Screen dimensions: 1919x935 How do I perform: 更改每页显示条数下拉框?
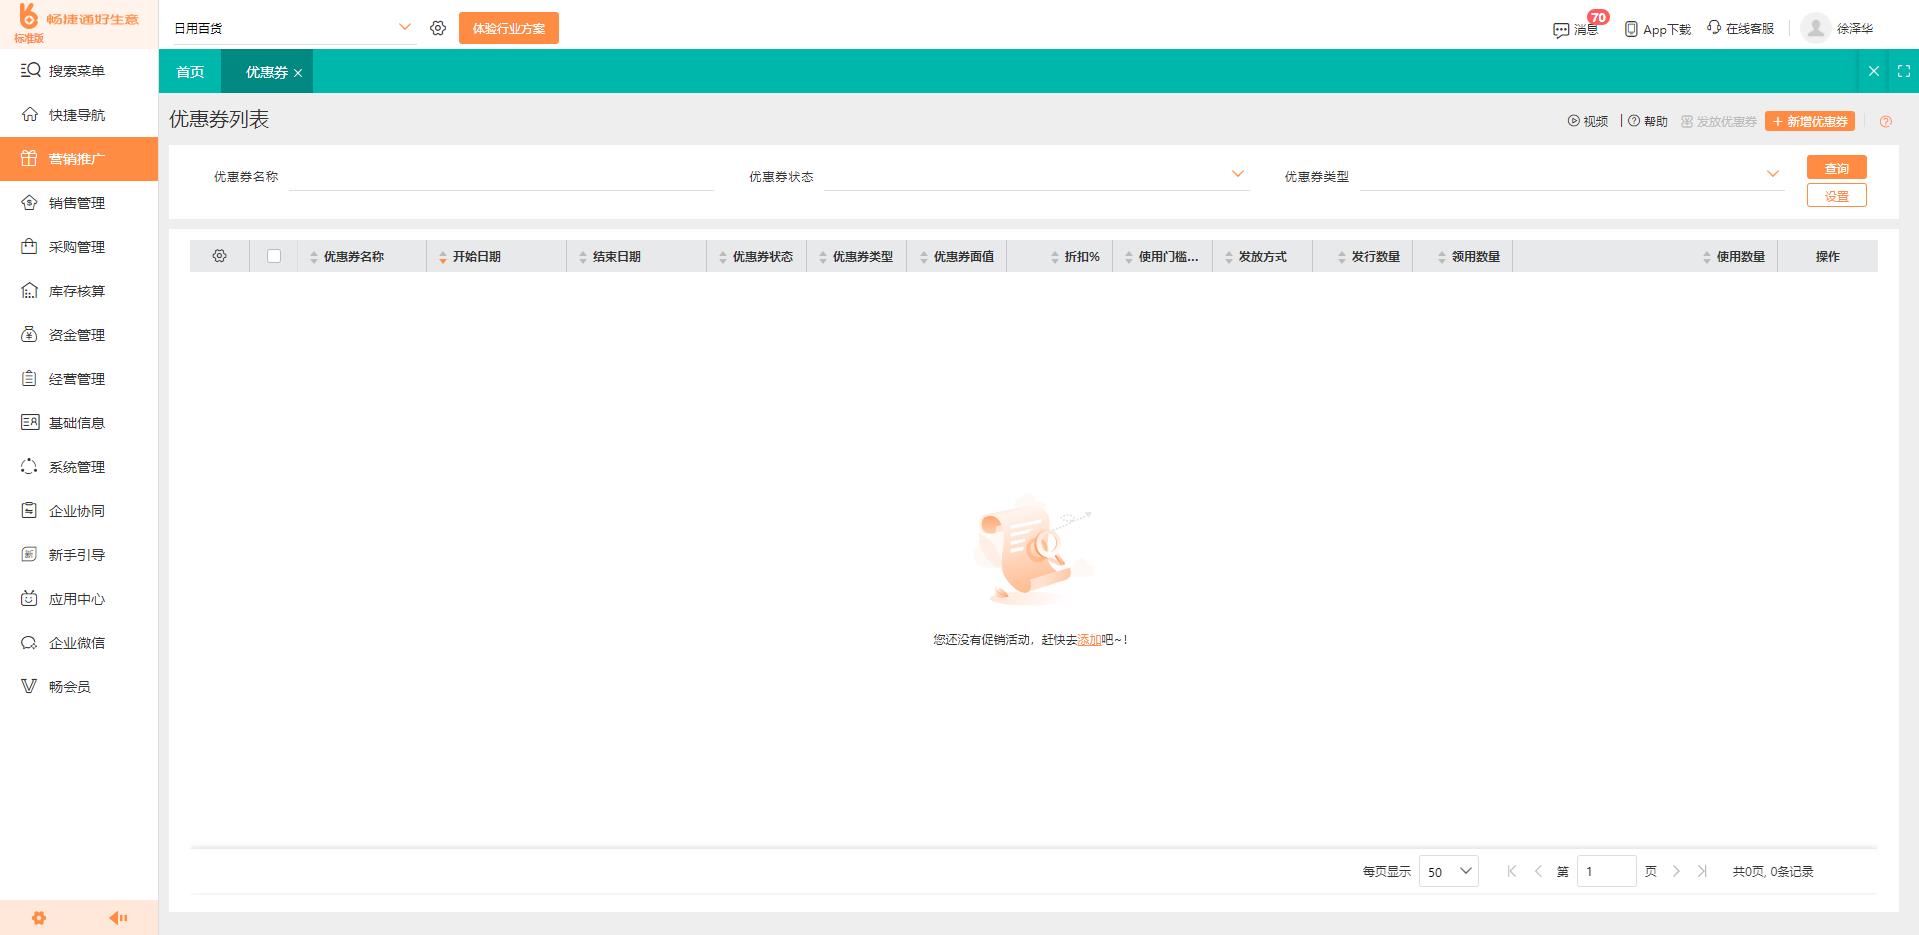1448,871
